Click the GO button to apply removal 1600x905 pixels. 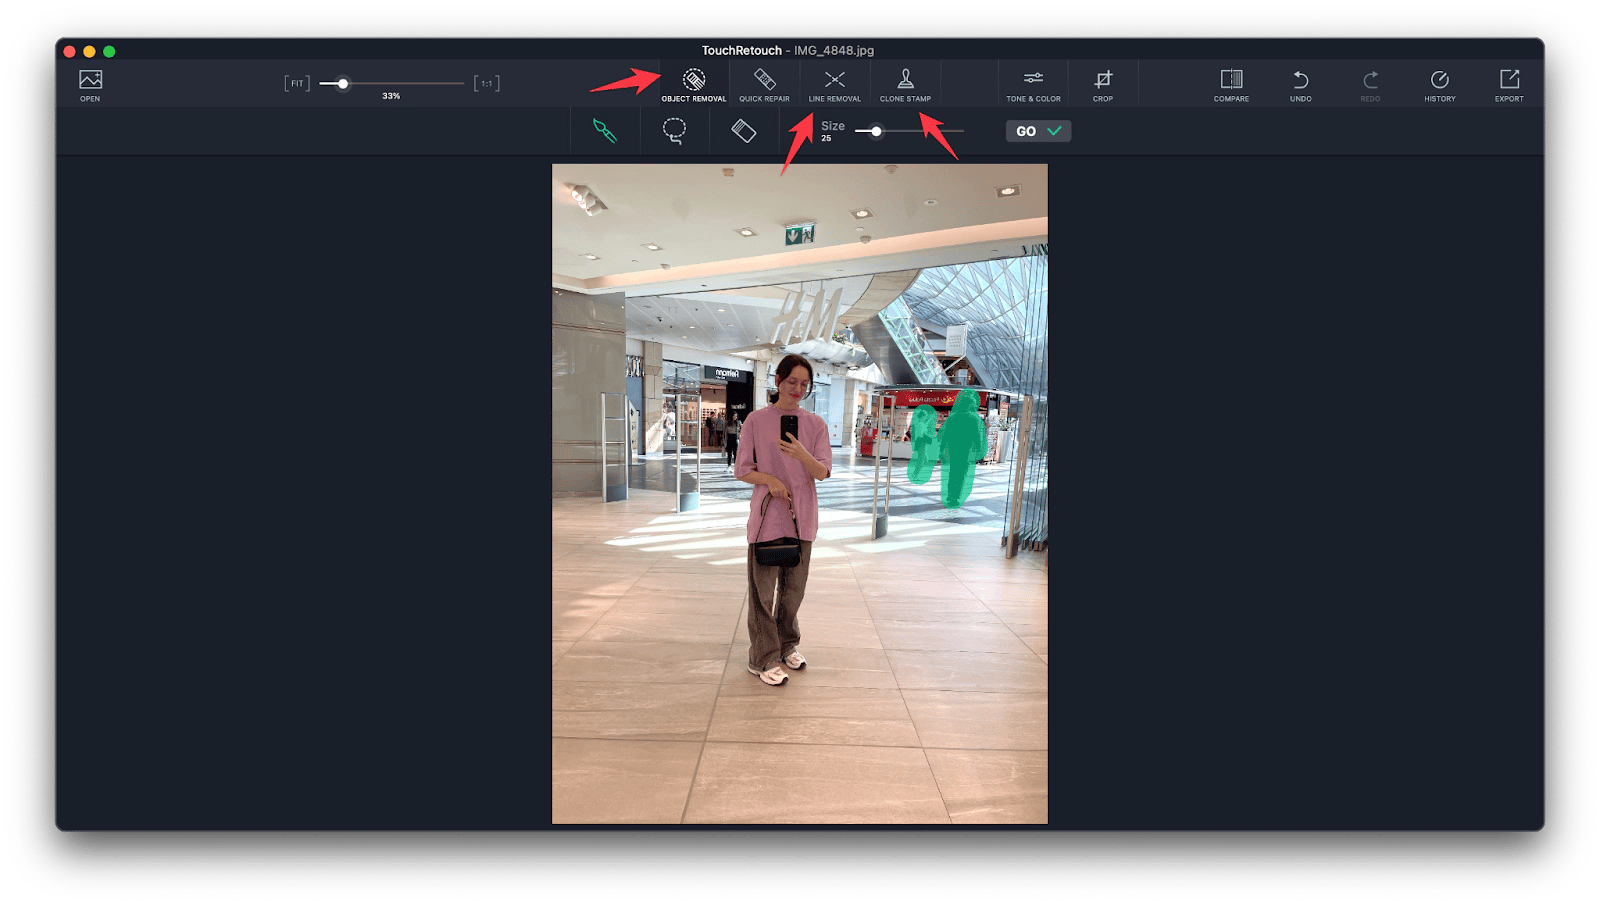coord(1038,131)
